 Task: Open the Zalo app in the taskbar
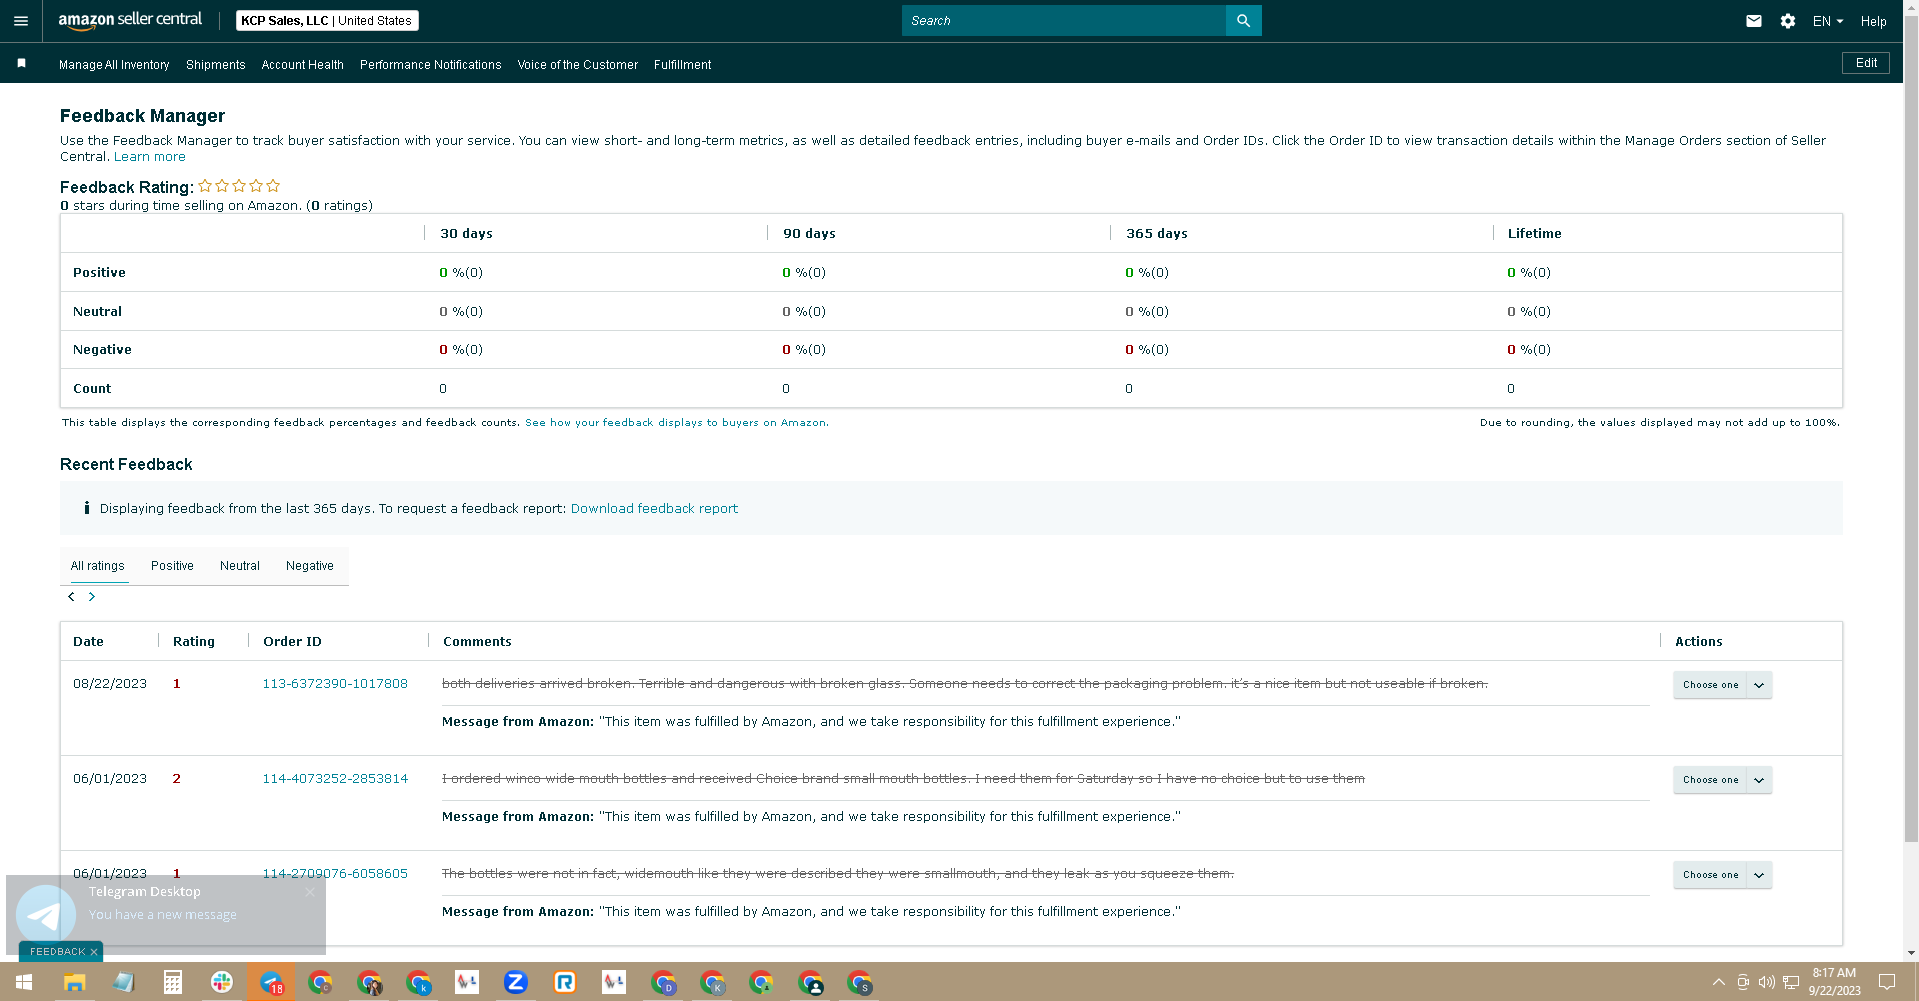[516, 982]
